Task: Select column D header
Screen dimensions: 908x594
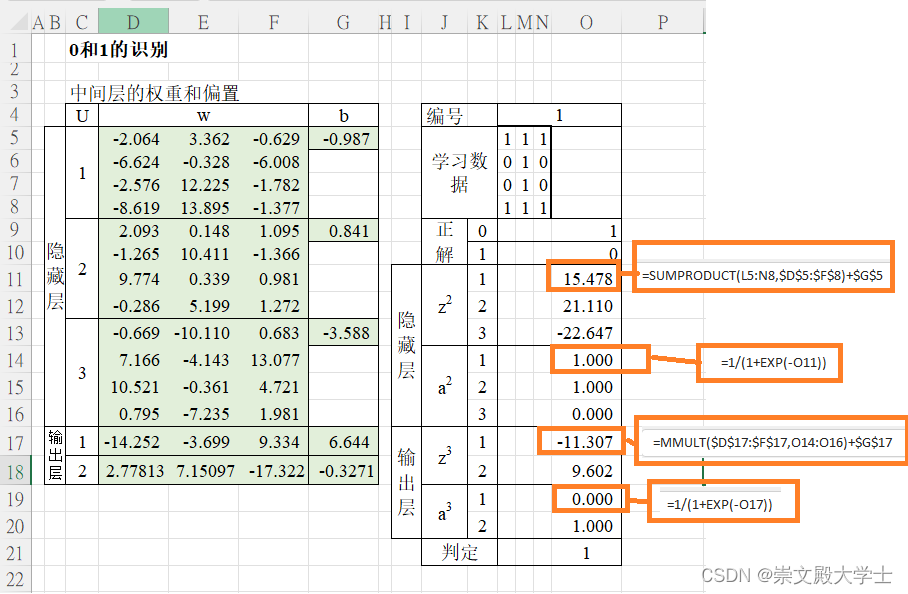Action: click(134, 22)
